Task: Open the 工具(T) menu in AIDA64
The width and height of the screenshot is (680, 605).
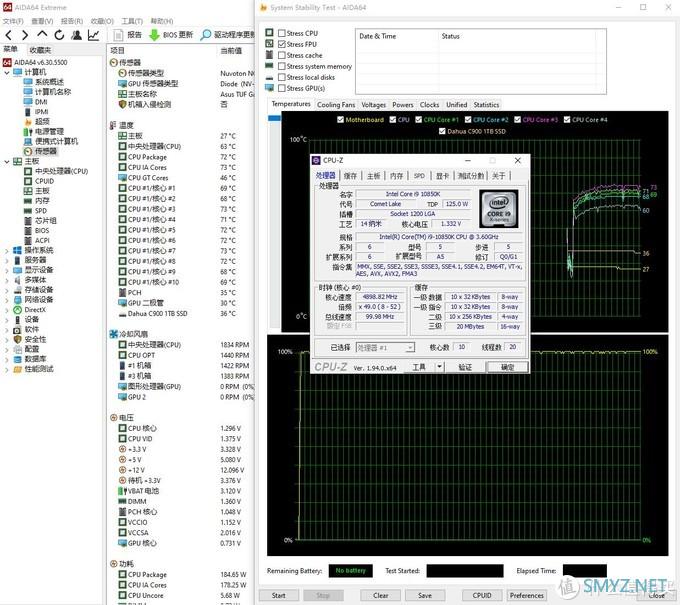Action: pos(132,21)
